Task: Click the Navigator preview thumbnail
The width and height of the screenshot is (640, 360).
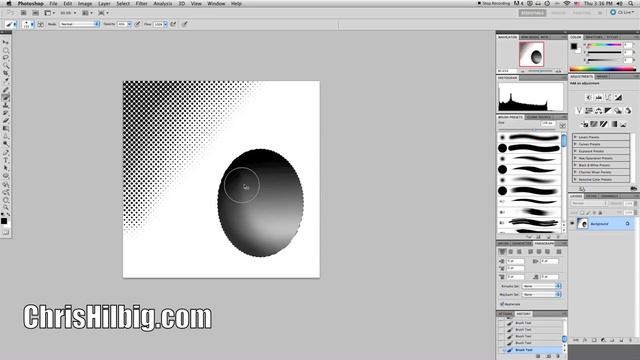Action: (531, 54)
